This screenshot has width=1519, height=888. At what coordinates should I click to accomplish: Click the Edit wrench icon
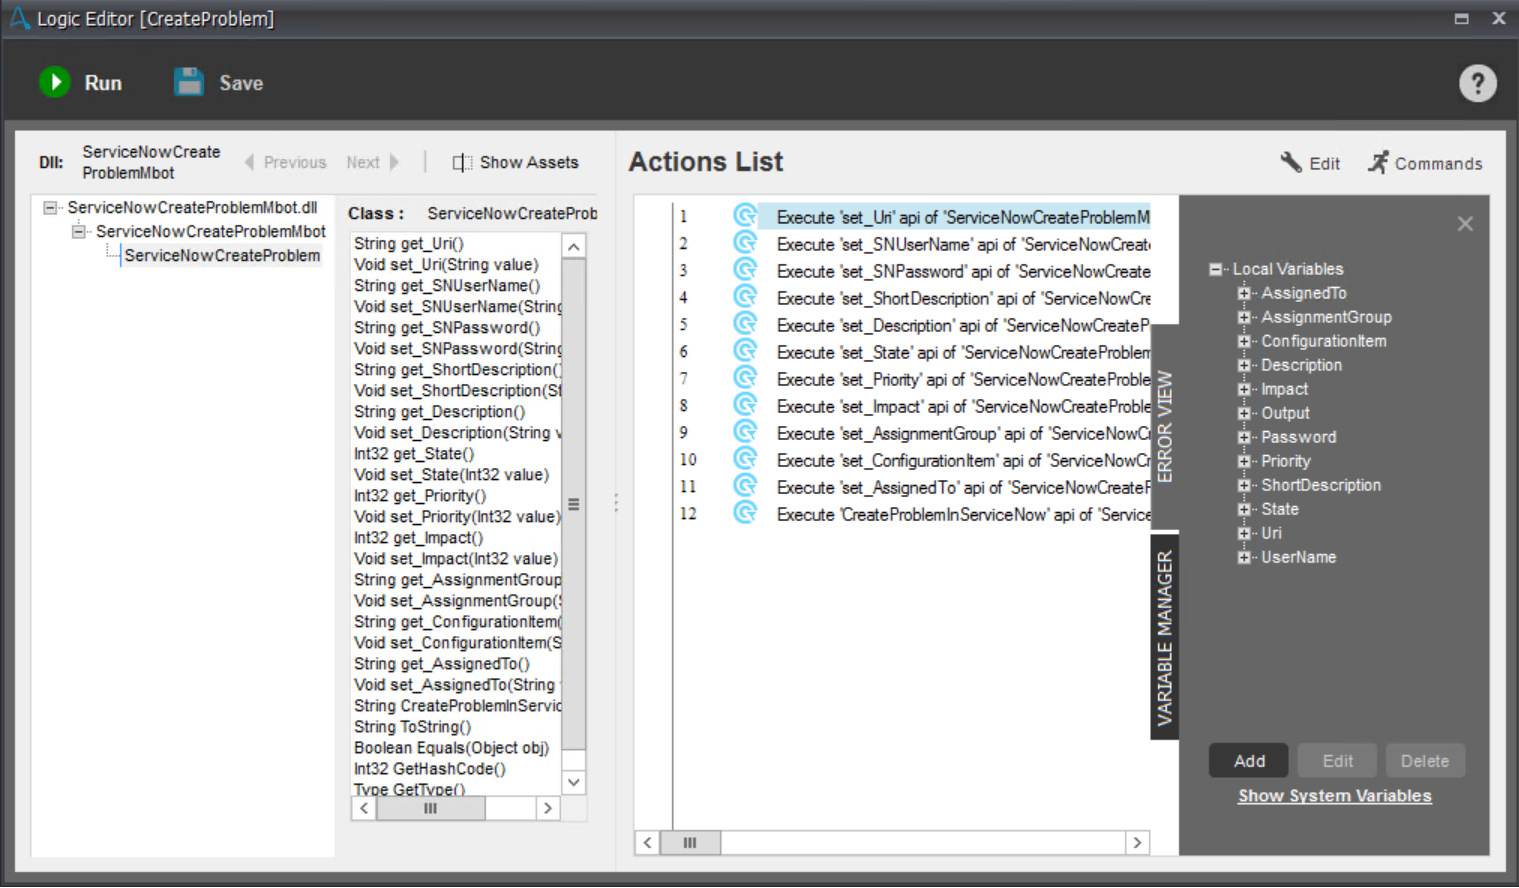coord(1291,162)
